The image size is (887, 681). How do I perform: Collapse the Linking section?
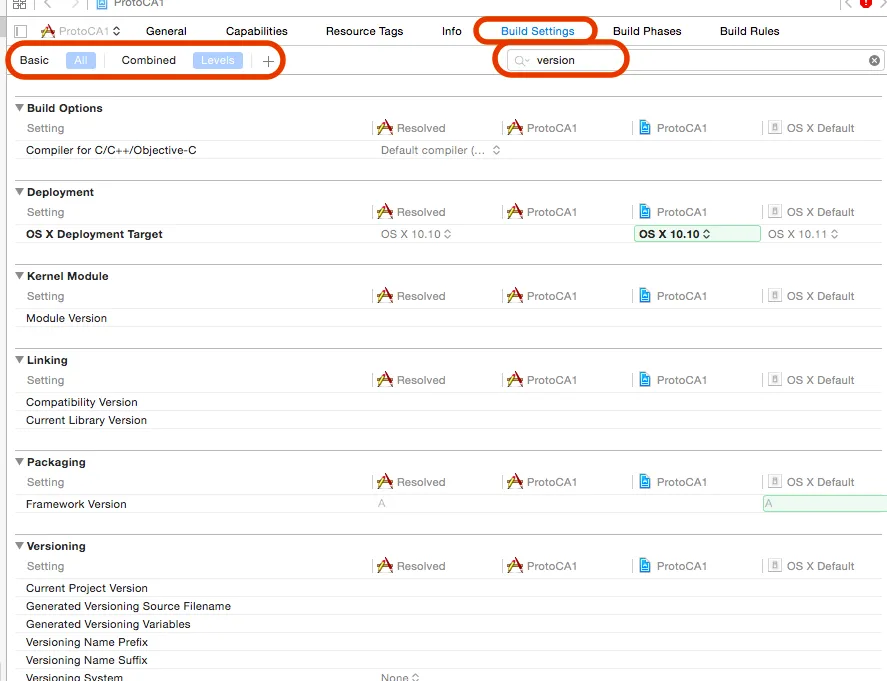click(19, 360)
